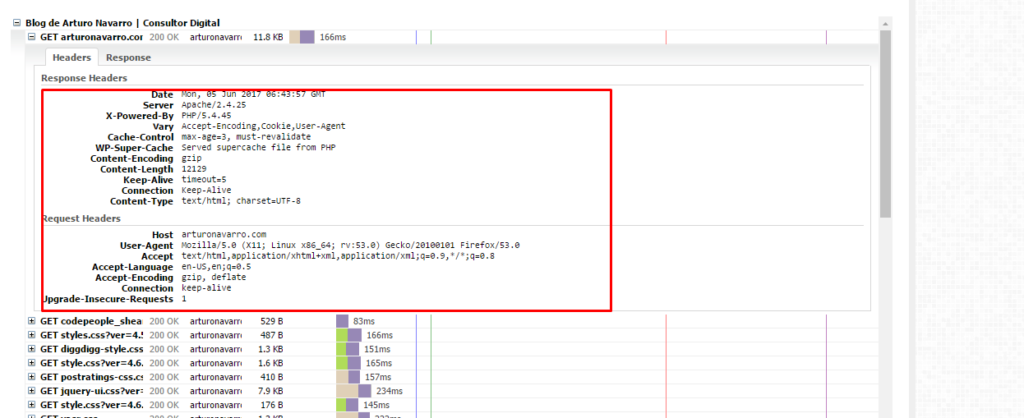Screen dimensions: 1024x418
Task: Collapse the Blog de Arturo Navarro page group
Action: (17, 23)
